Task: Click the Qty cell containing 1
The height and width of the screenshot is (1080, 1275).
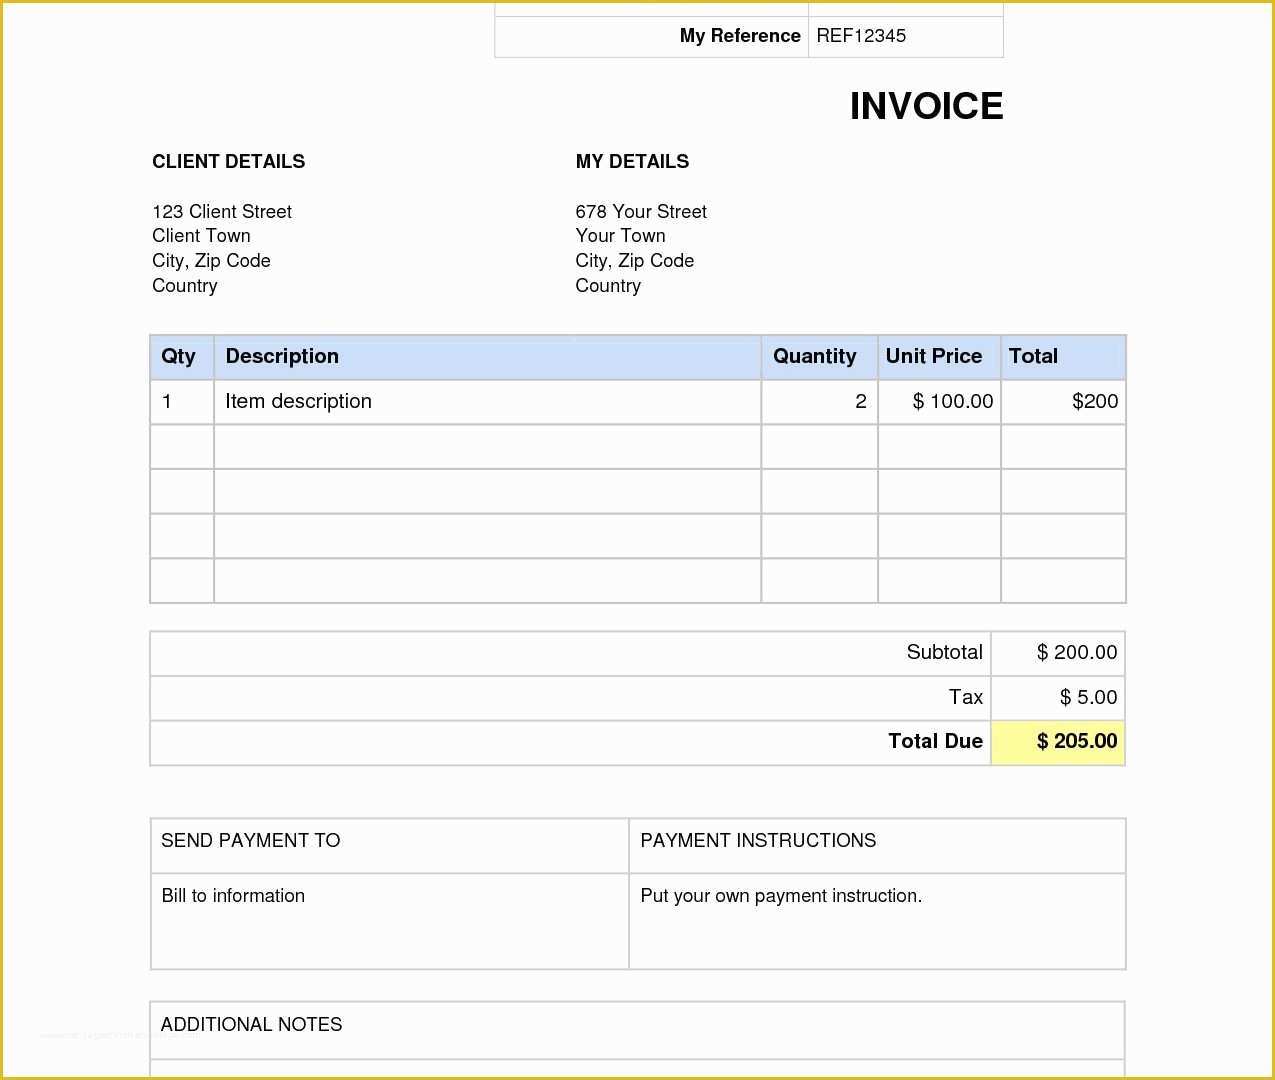Action: click(x=182, y=402)
